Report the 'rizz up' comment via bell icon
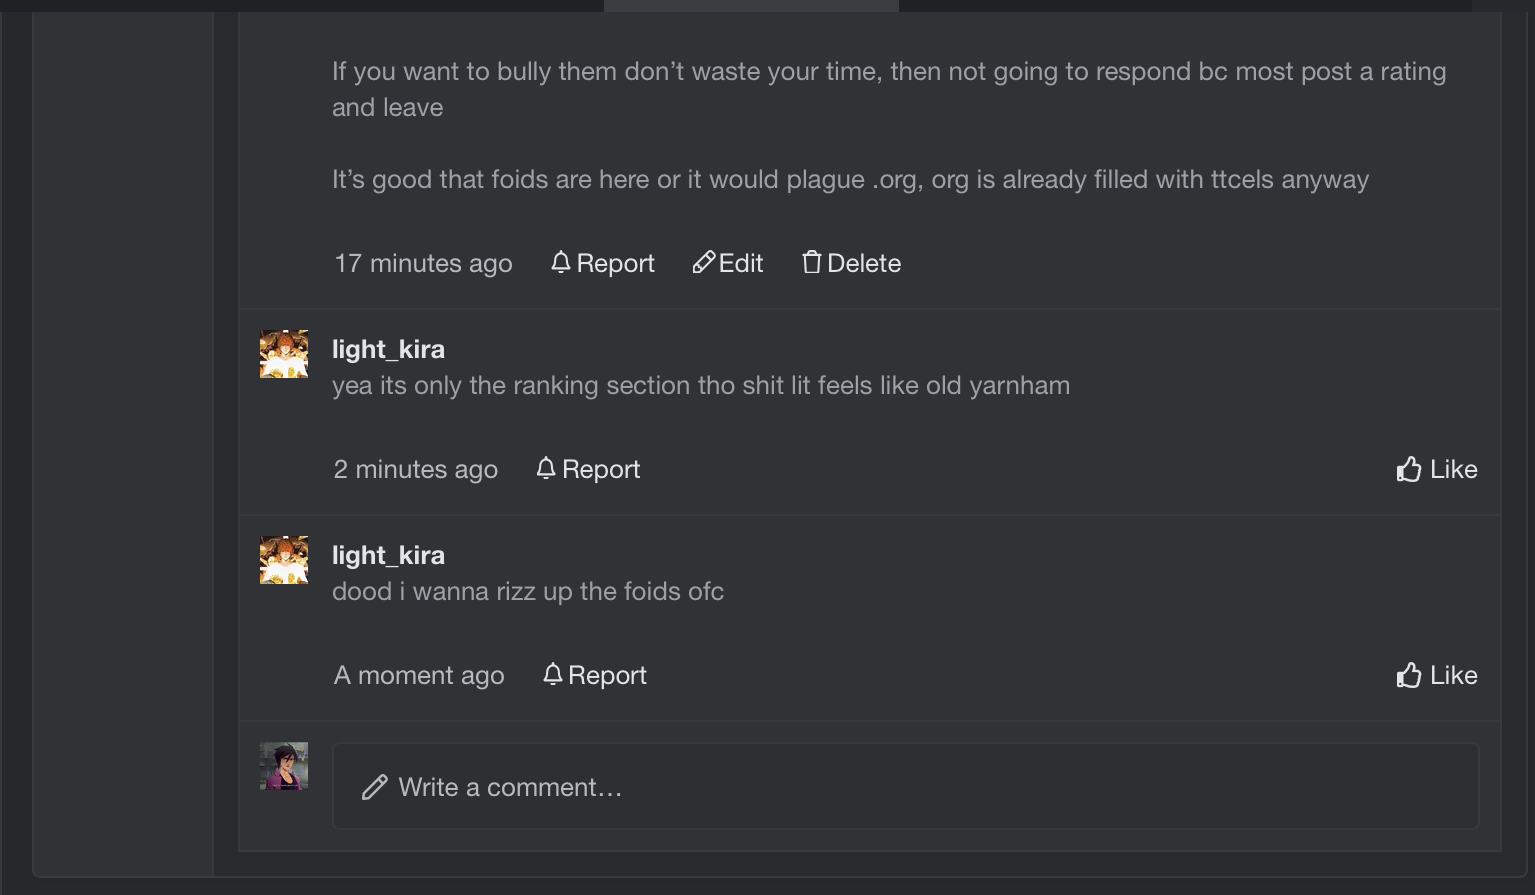The width and height of the screenshot is (1535, 895). click(x=553, y=675)
